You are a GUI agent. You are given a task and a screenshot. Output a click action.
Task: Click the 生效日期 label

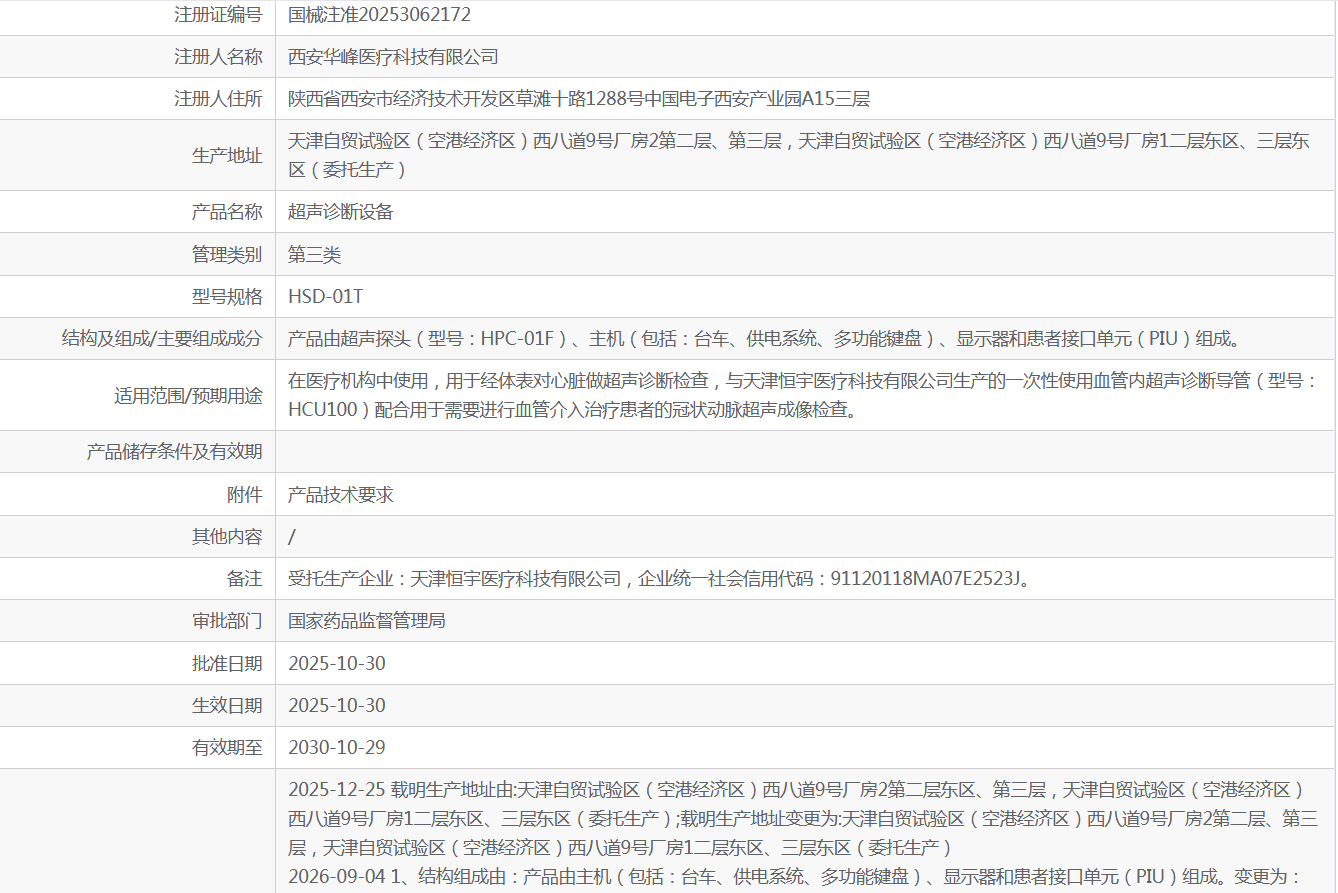[227, 706]
